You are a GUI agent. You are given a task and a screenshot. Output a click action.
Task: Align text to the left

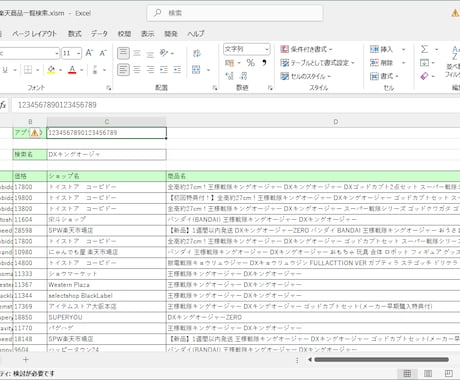pyautogui.click(x=123, y=70)
